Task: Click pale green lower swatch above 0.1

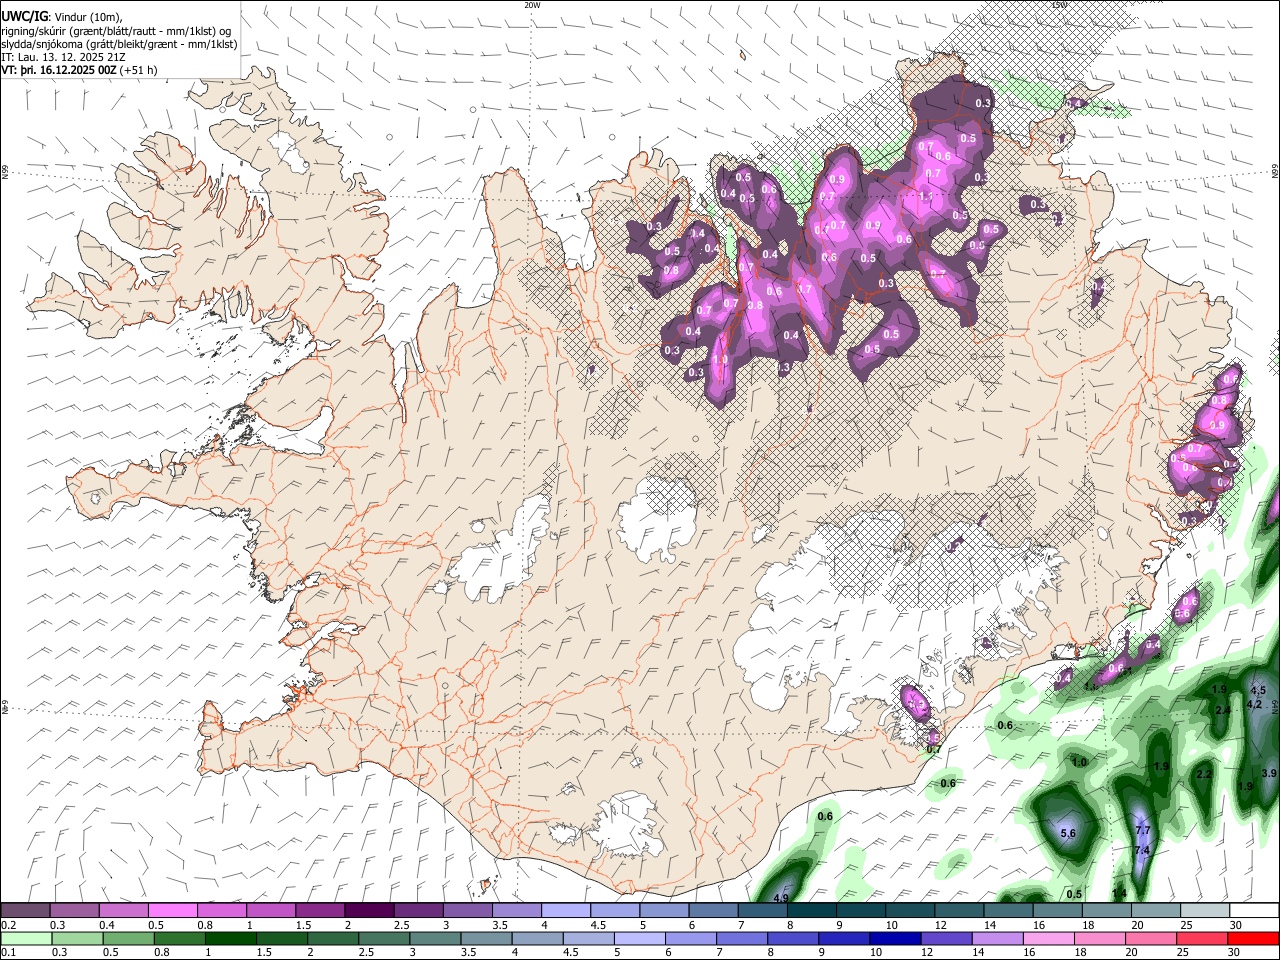Action: (26, 938)
